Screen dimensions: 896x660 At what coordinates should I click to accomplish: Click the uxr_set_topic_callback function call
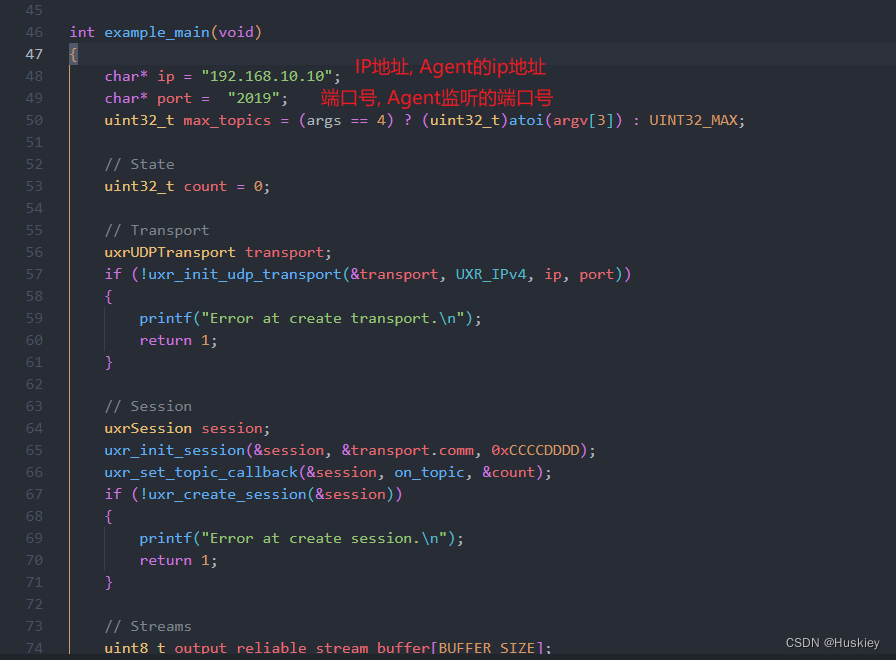[196, 472]
